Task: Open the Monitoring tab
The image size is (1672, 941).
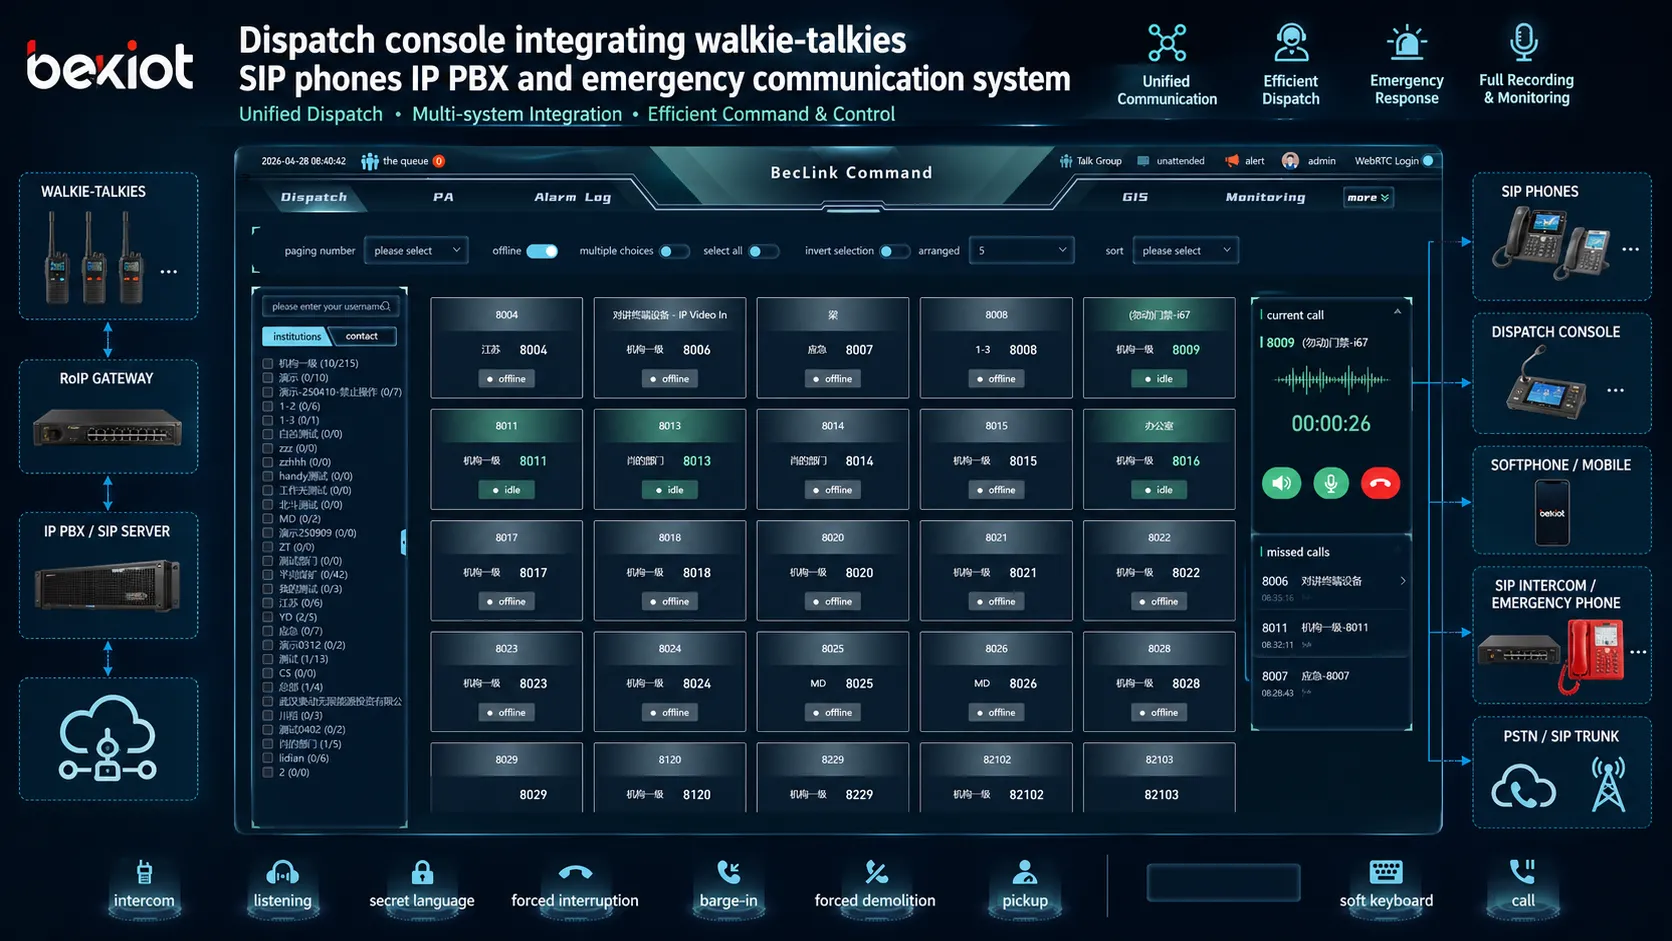Action: click(1265, 198)
